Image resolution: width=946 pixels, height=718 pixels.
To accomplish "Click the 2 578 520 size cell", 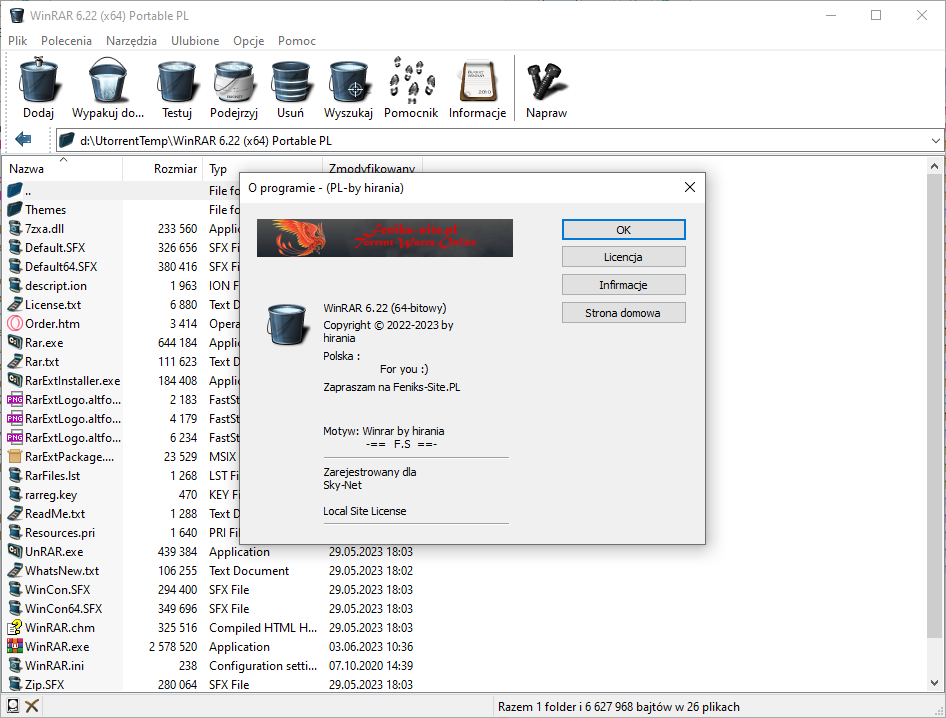I will click(173, 647).
